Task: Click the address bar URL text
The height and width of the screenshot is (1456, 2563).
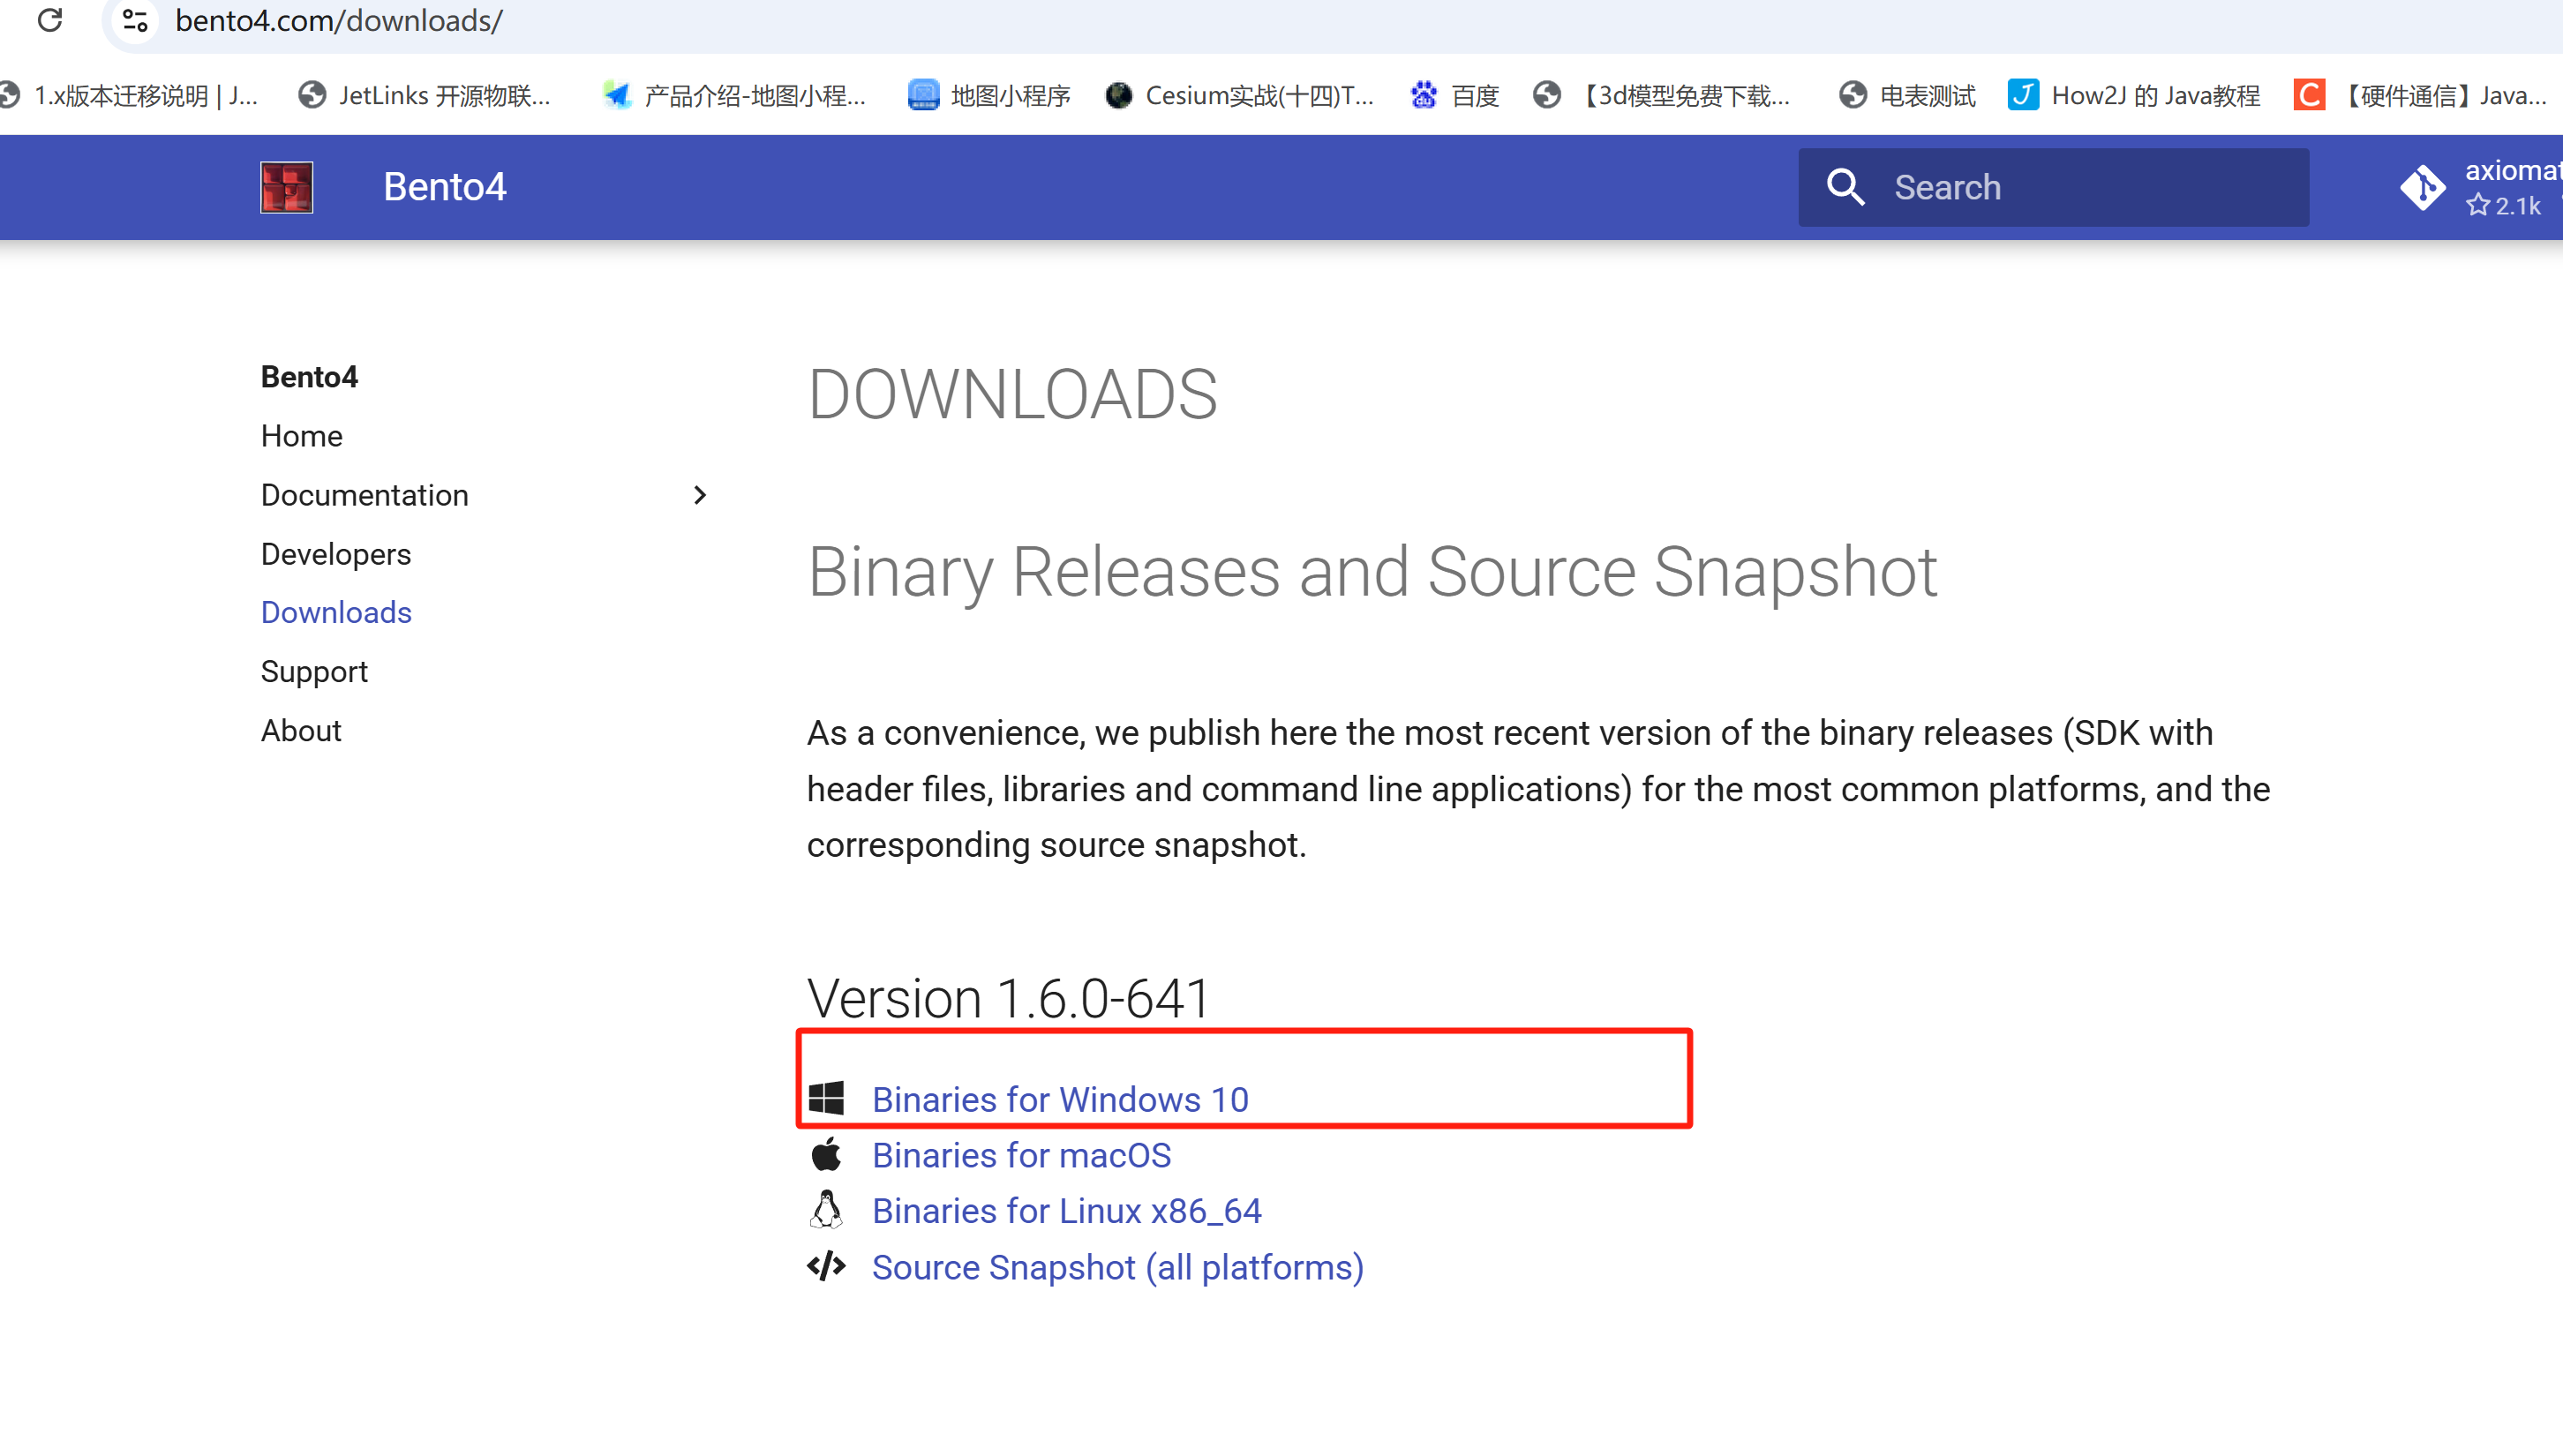Action: coord(340,20)
